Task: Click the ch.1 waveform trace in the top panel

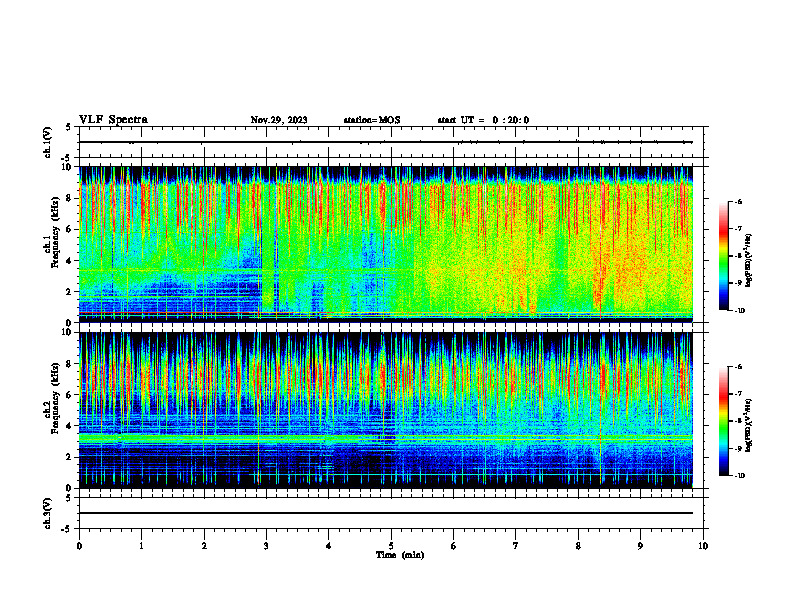Action: coord(386,142)
